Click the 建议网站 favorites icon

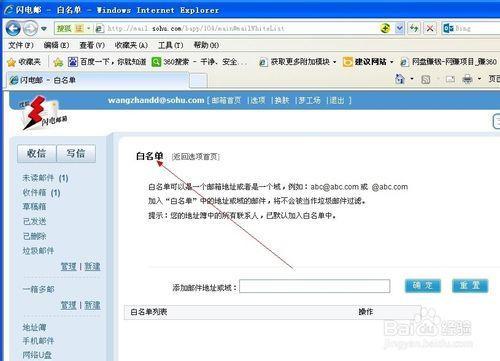(348, 62)
